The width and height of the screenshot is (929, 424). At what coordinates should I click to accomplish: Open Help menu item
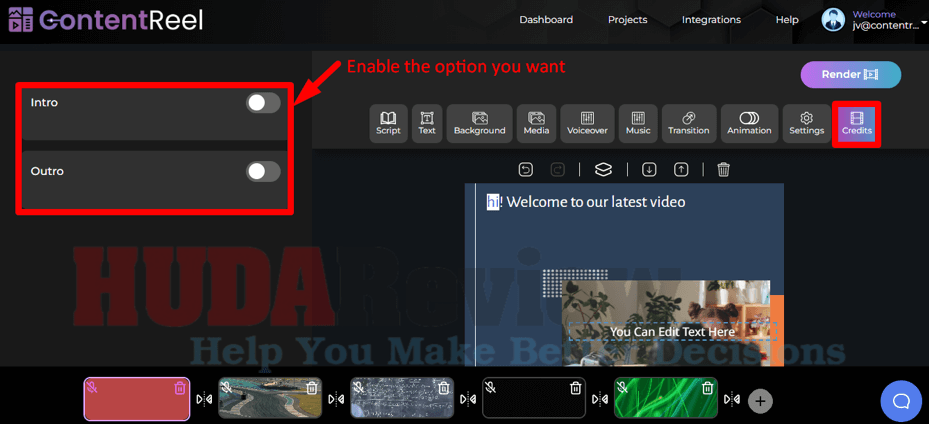(787, 20)
